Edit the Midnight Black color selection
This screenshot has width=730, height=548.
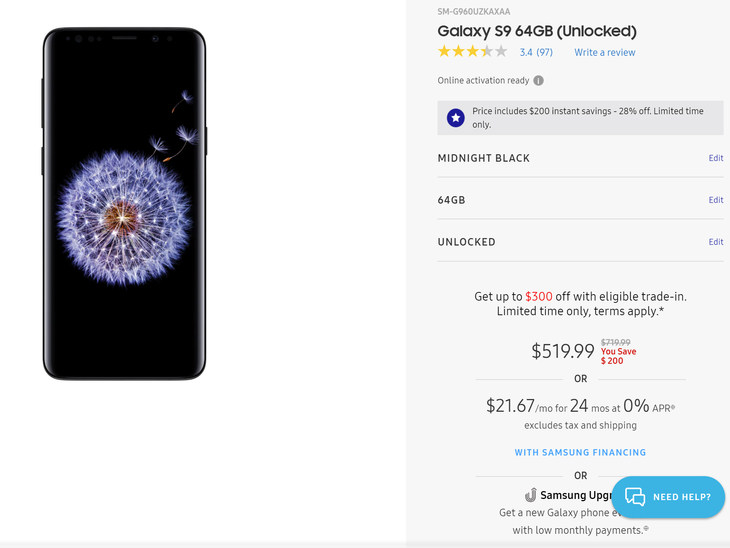716,158
